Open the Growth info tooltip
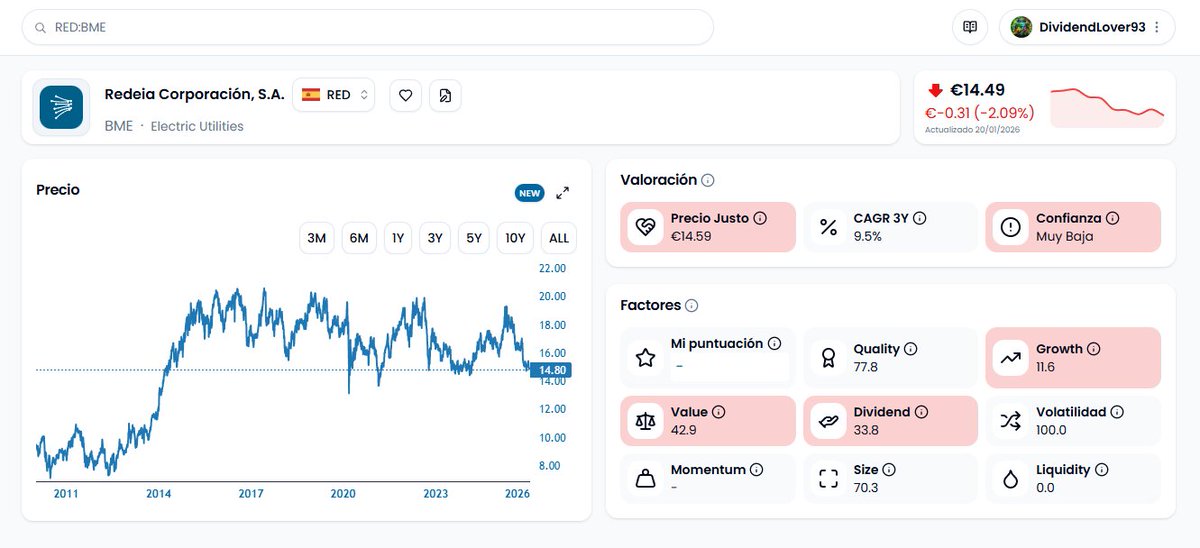Screen dimensions: 1200x548 click(x=1094, y=350)
